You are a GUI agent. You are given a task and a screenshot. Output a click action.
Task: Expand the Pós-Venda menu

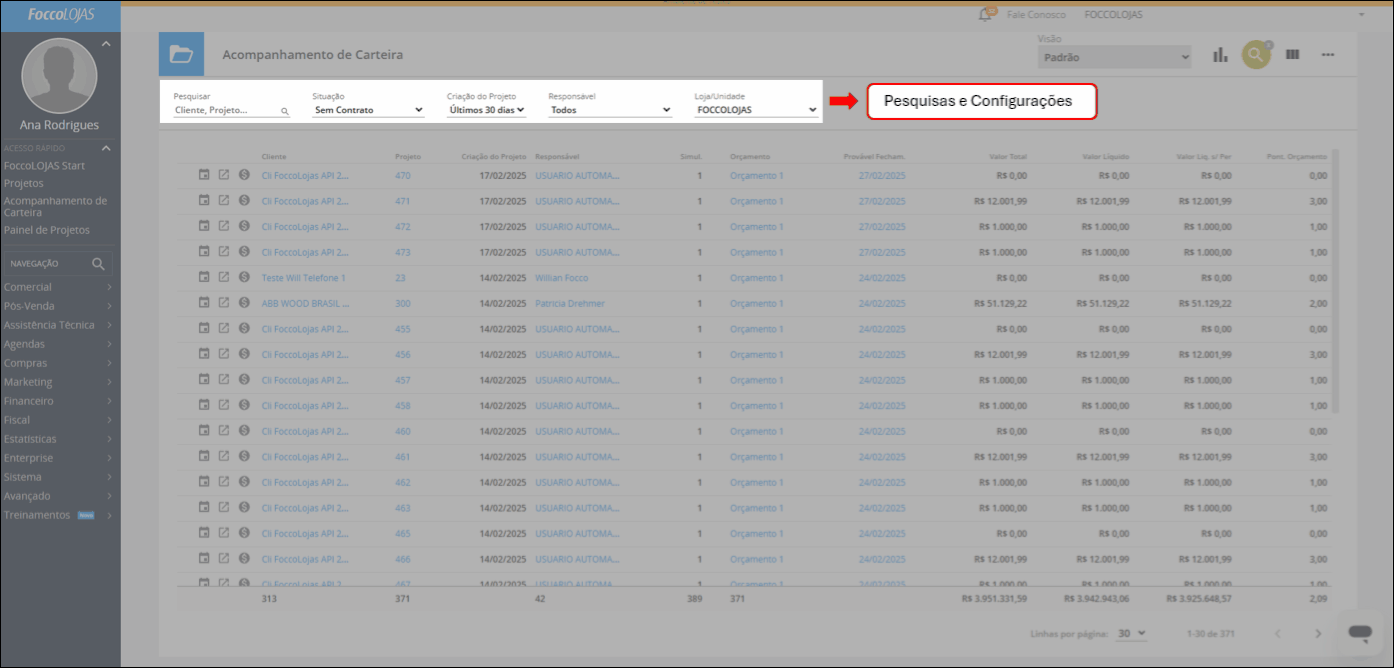click(58, 306)
